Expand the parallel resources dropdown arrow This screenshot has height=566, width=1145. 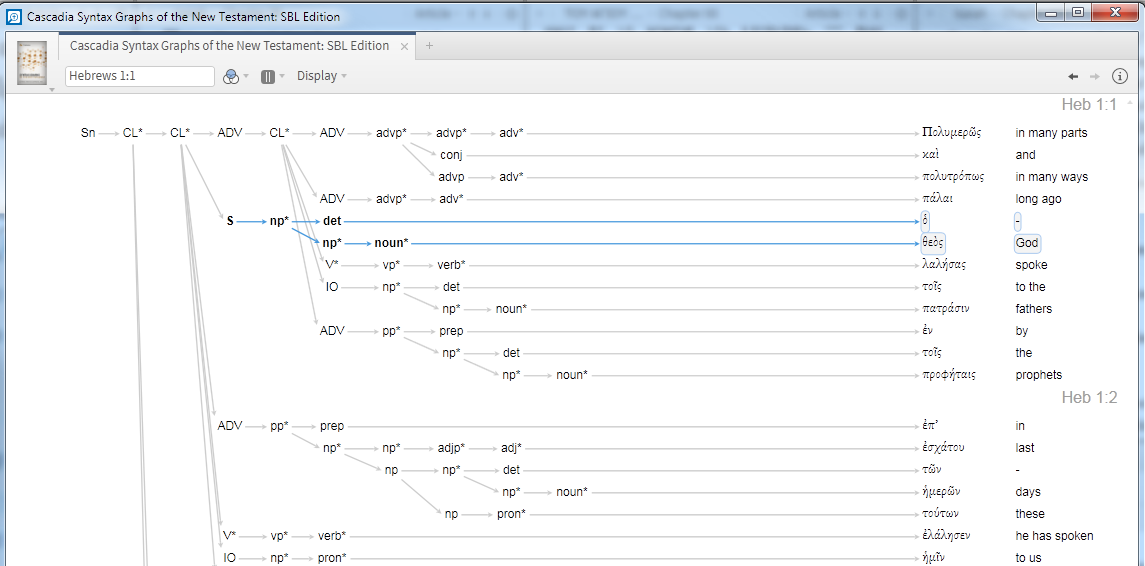click(282, 77)
